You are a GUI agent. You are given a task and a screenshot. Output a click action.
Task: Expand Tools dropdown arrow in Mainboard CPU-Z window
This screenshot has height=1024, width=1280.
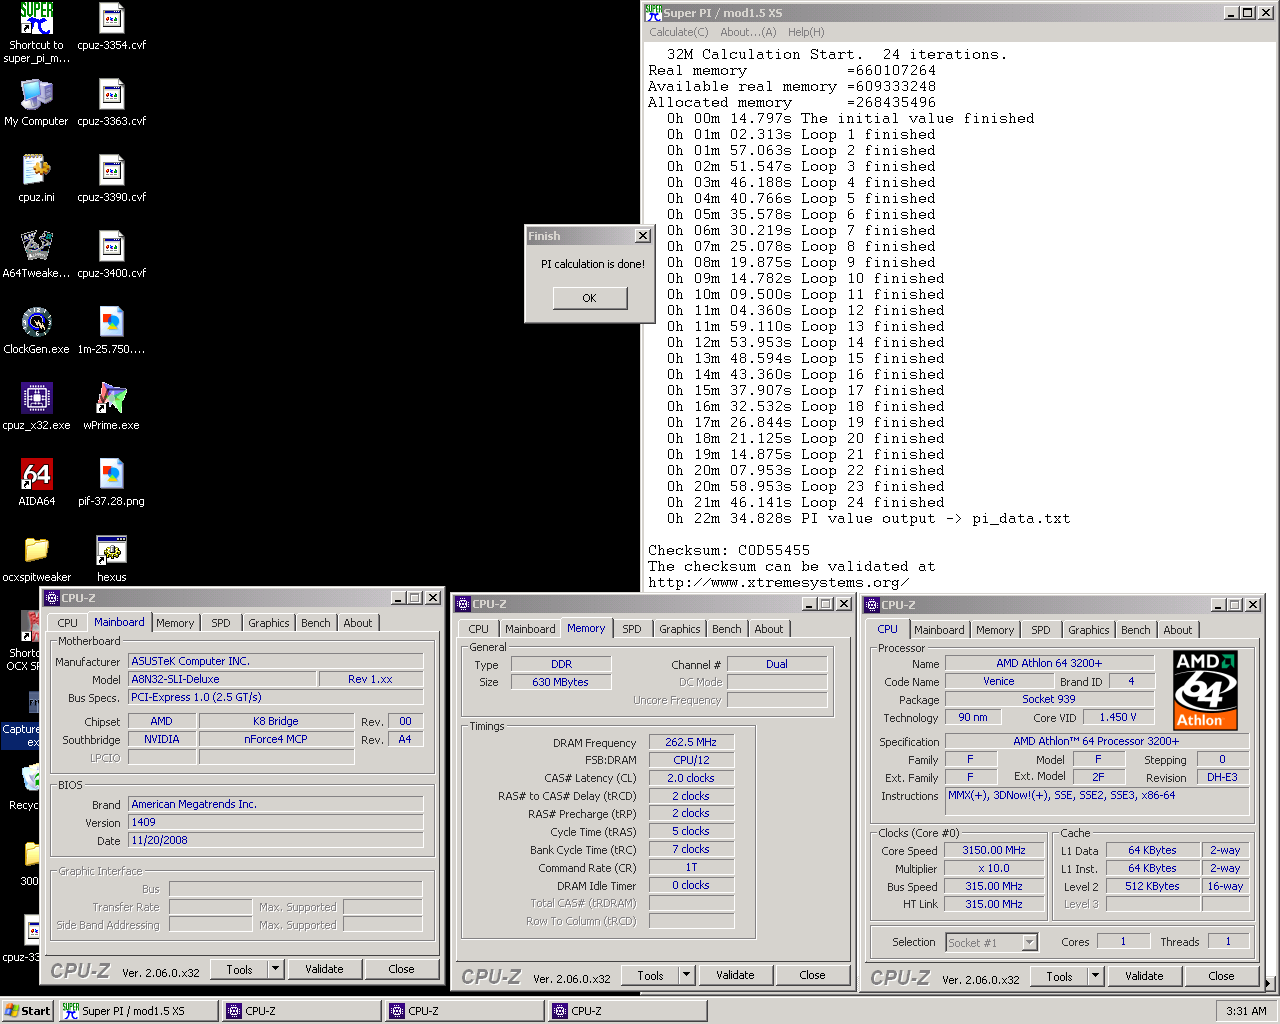click(x=276, y=969)
